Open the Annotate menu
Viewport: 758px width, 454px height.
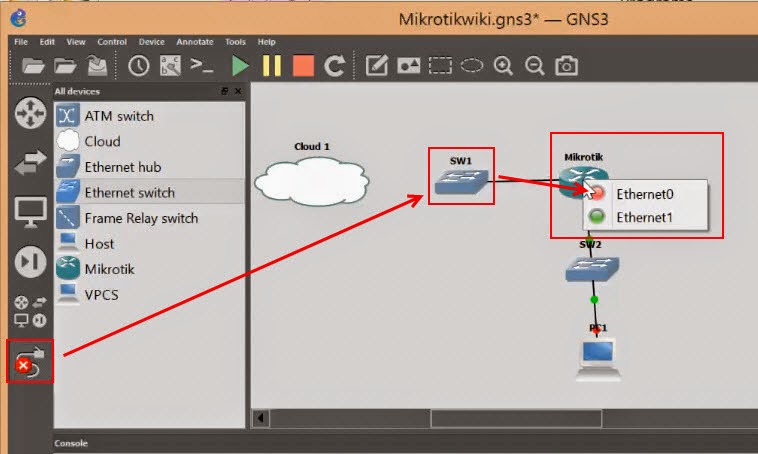[x=195, y=42]
